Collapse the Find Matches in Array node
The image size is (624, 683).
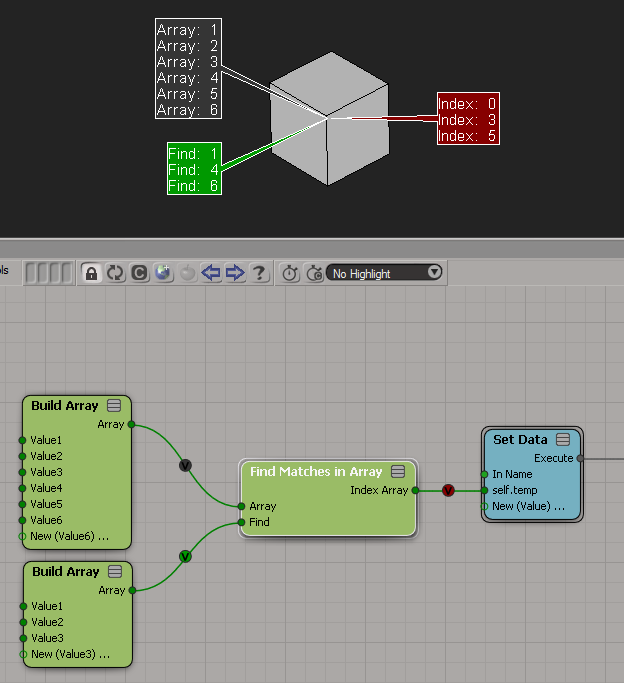point(398,472)
